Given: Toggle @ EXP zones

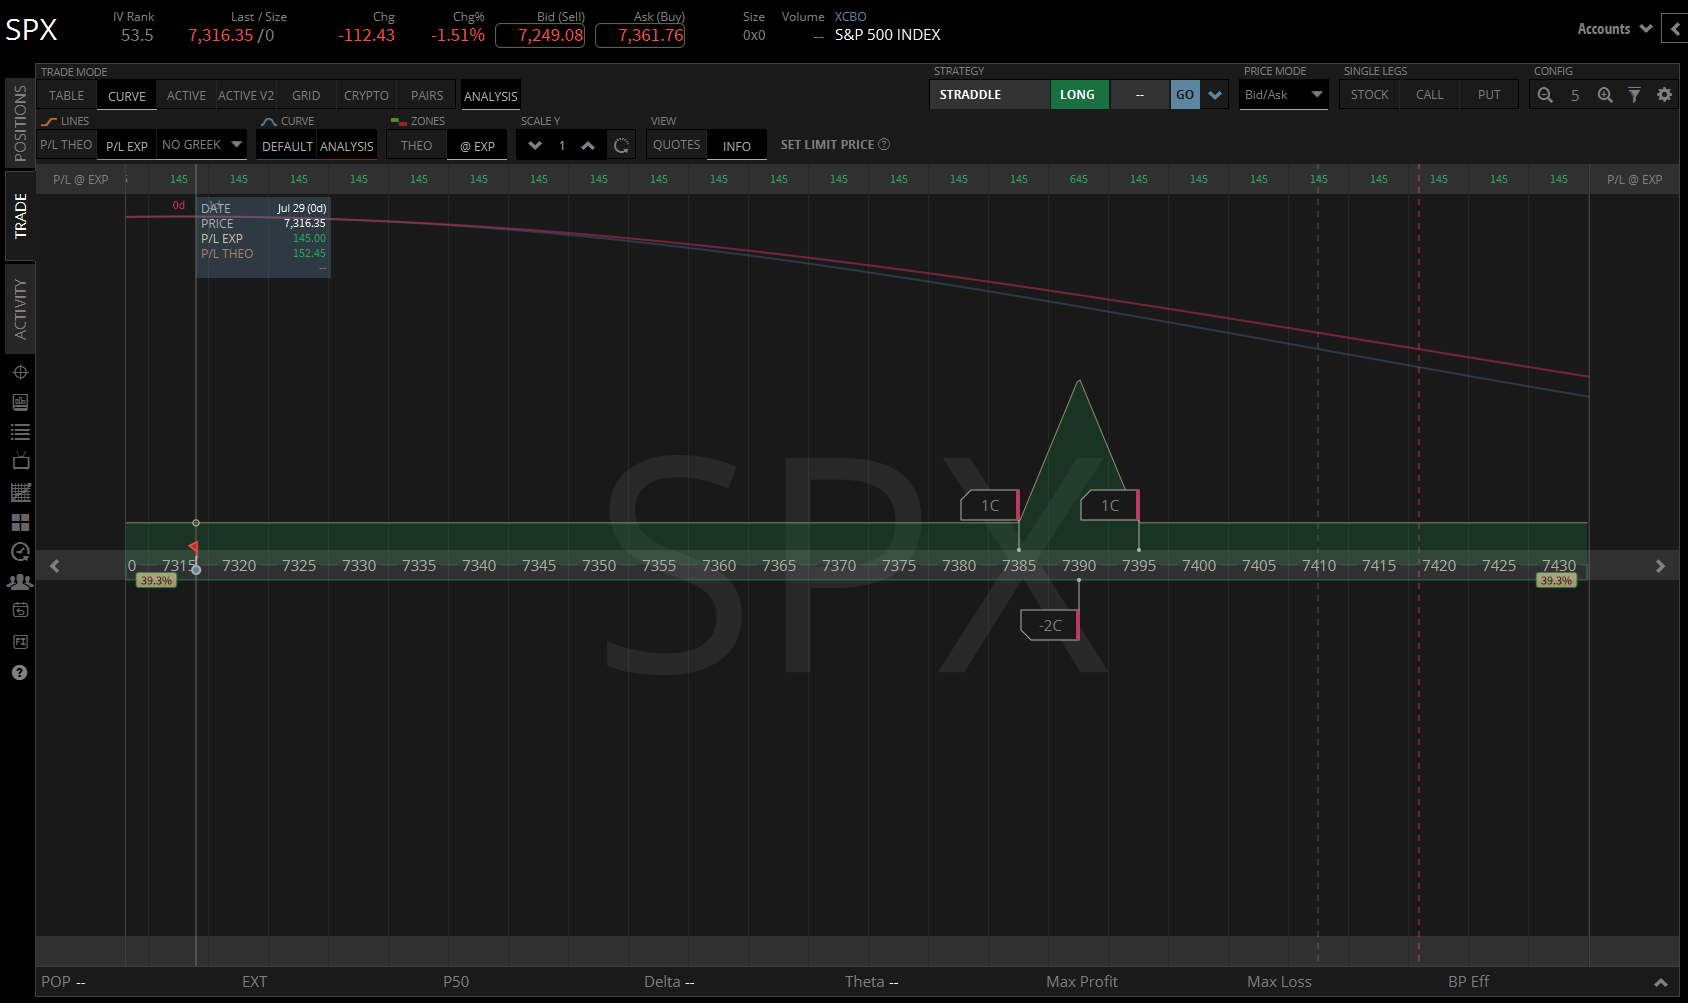Looking at the screenshot, I should pyautogui.click(x=477, y=146).
